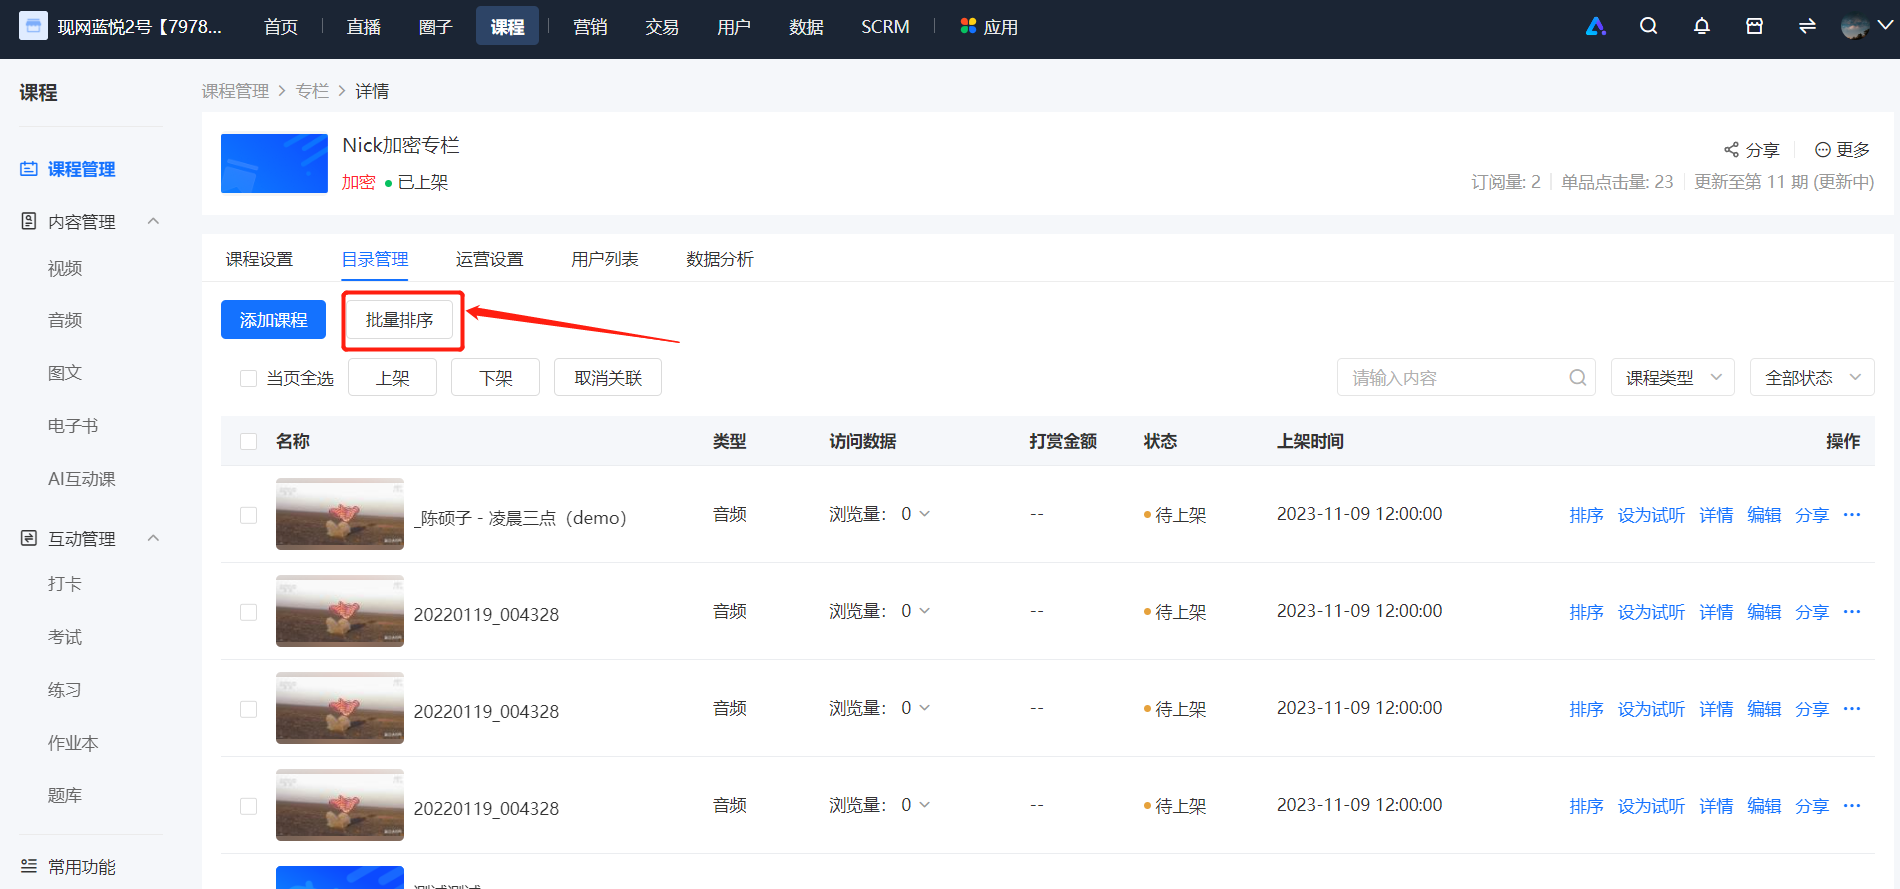The image size is (1900, 889).
Task: Click the 添加课程 button
Action: coord(273,320)
